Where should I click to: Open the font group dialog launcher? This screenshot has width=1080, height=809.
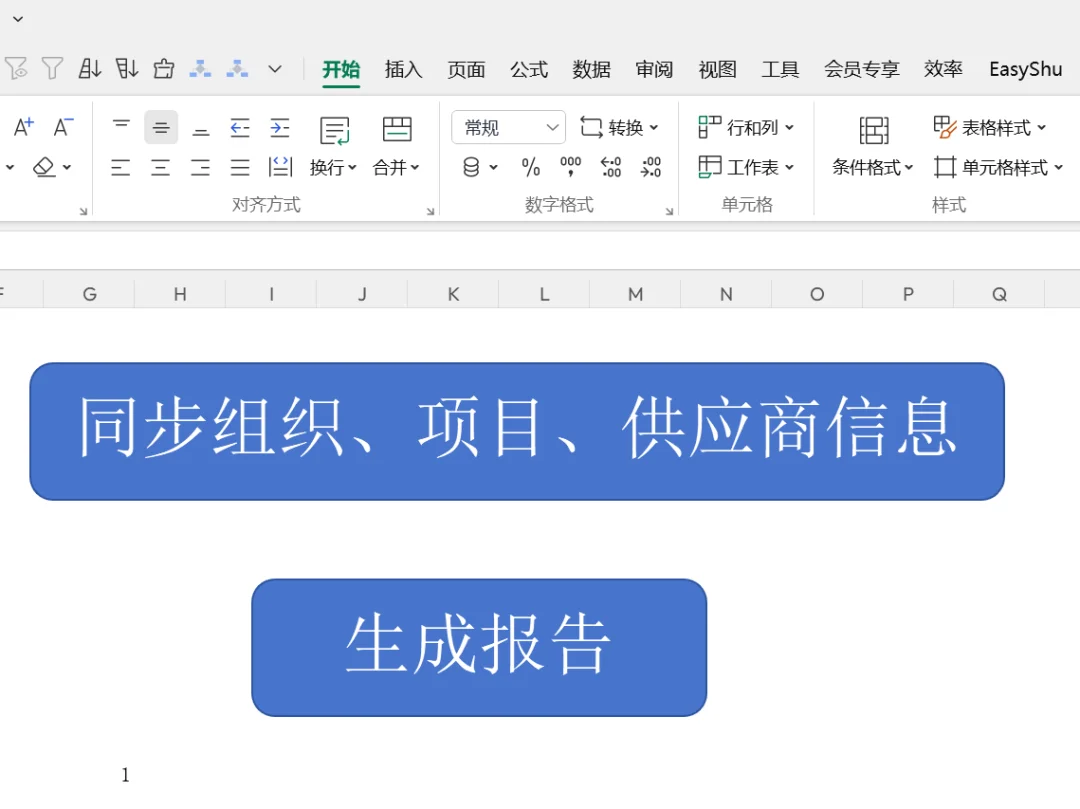coord(83,211)
